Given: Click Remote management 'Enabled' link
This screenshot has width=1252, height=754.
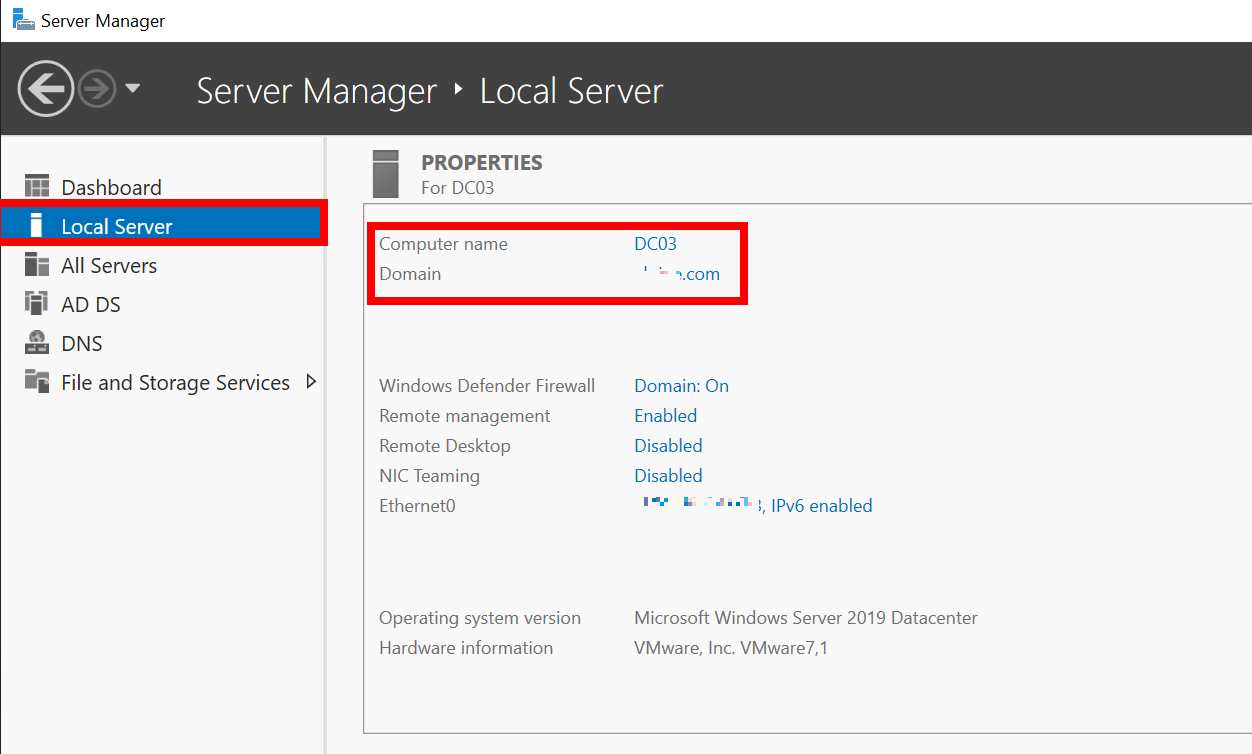Looking at the screenshot, I should coord(665,416).
